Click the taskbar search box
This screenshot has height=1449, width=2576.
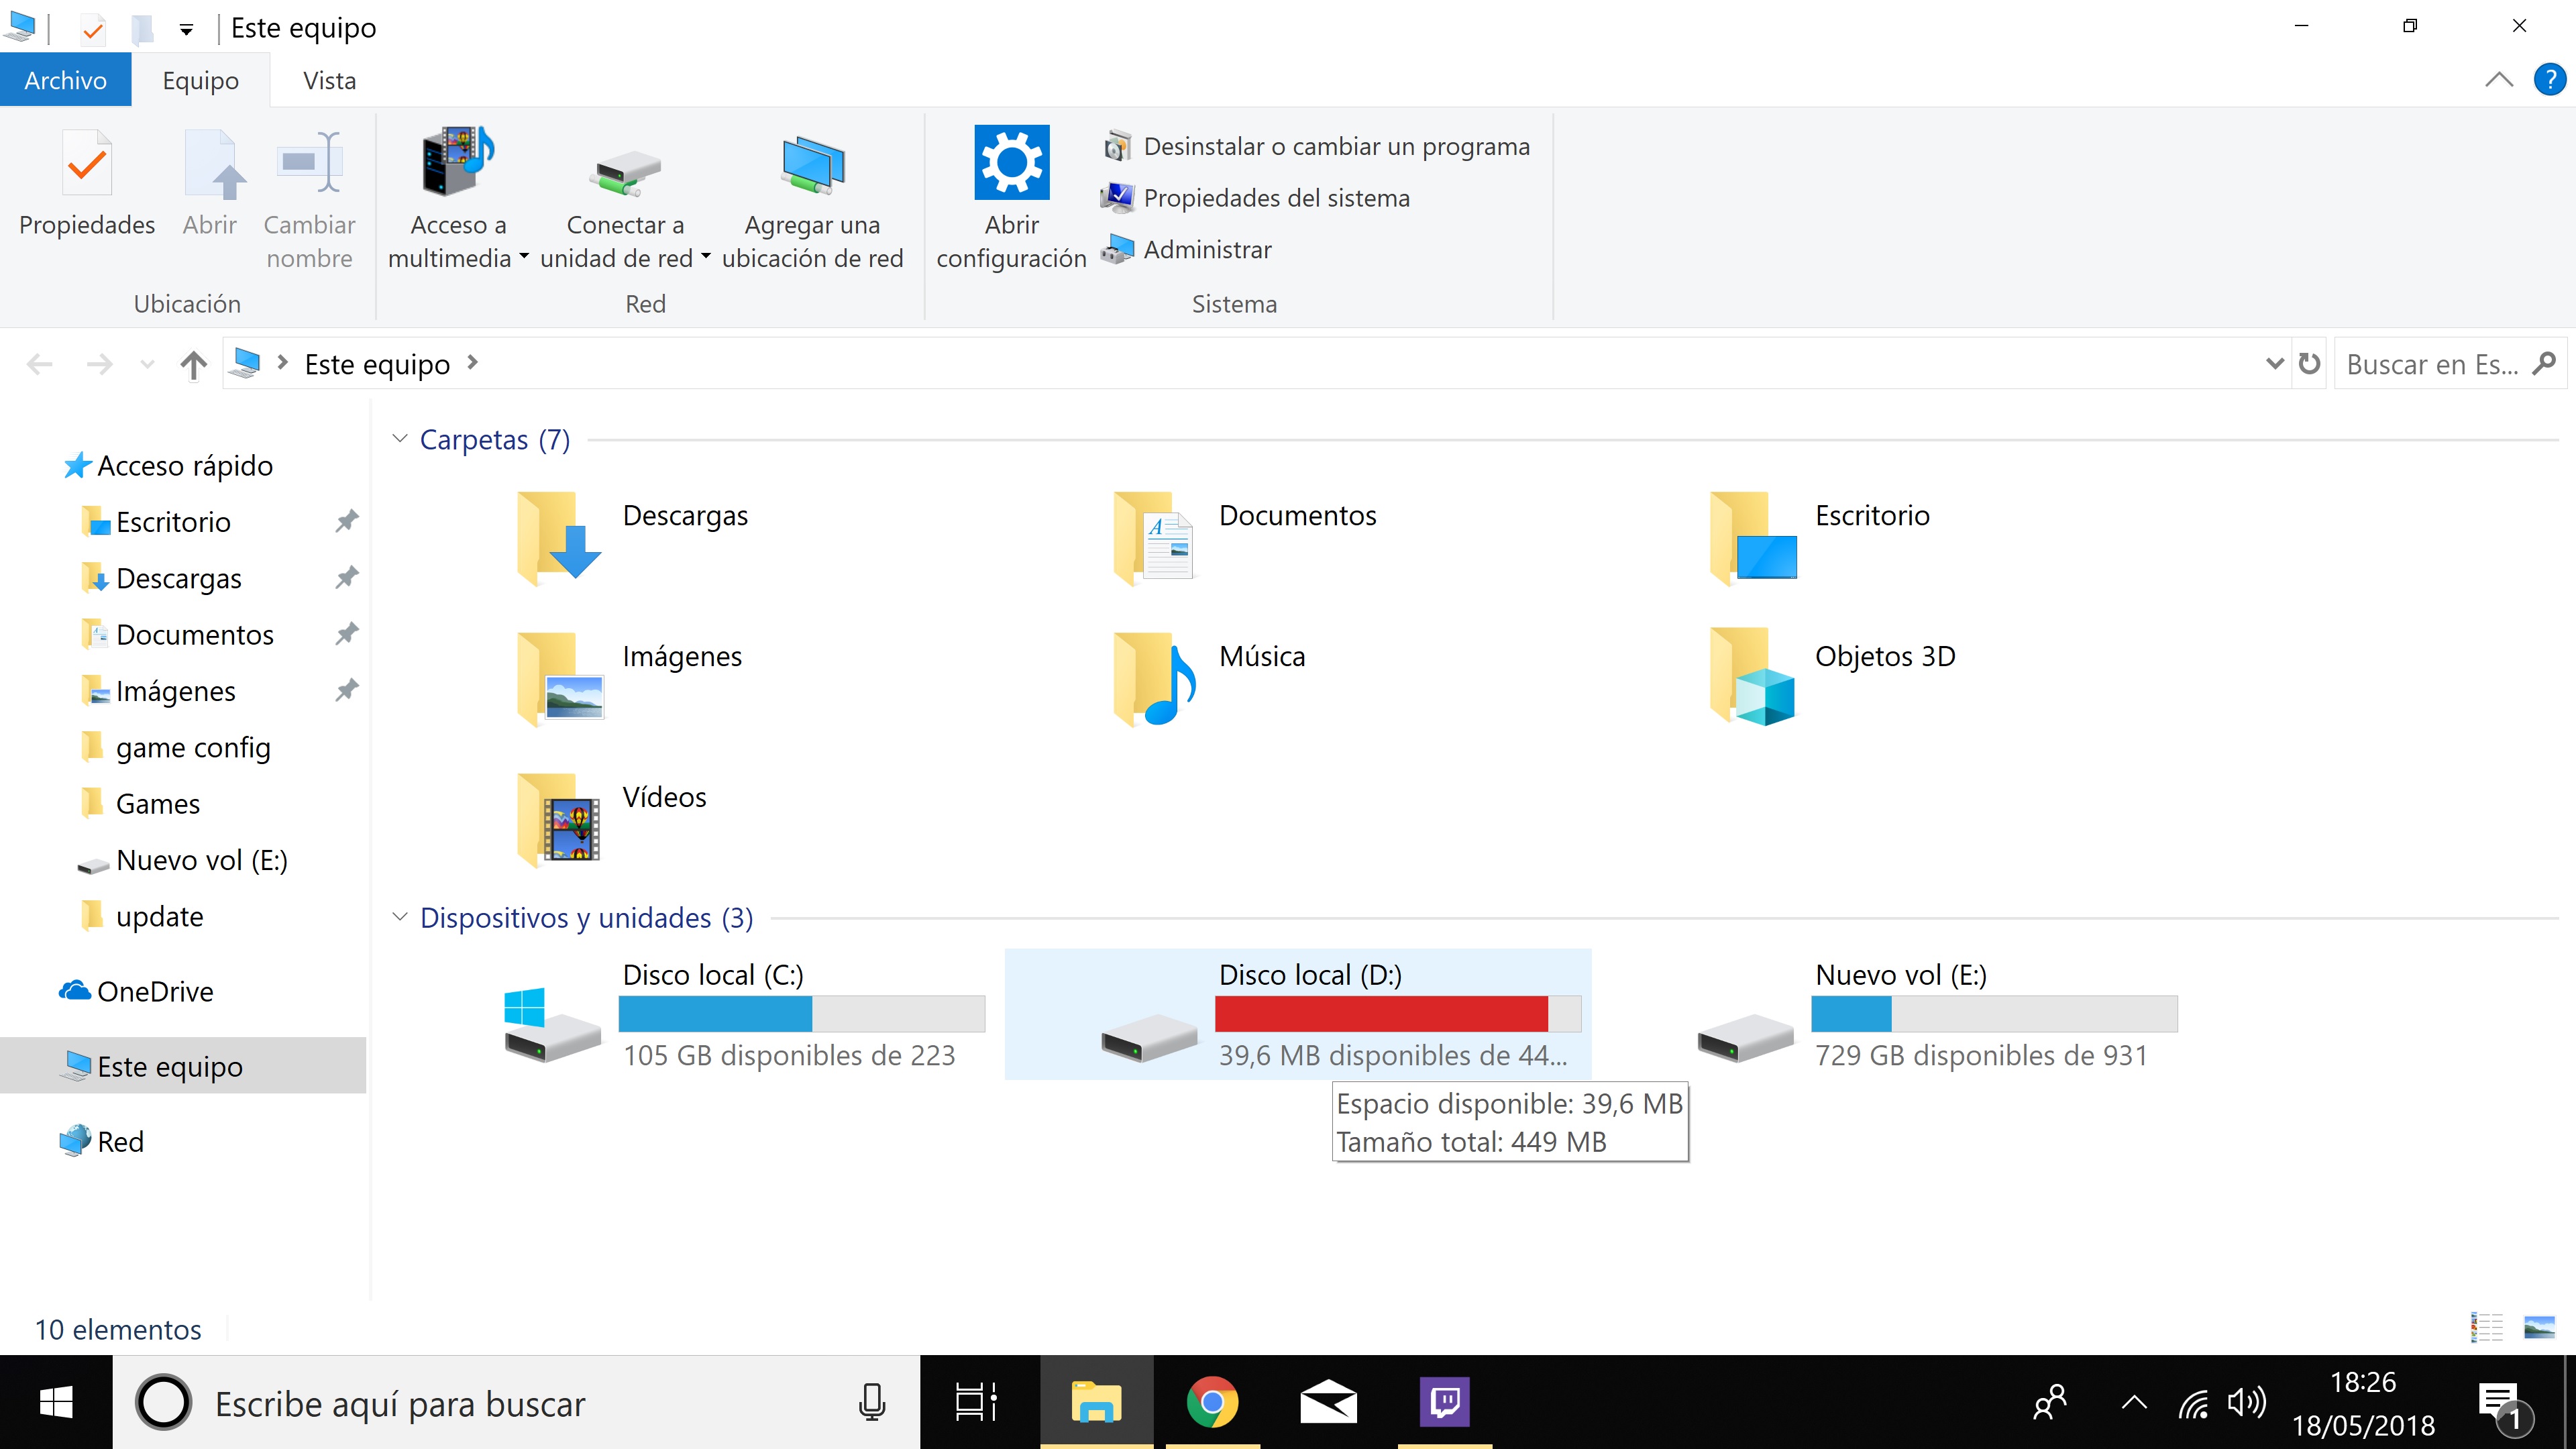tap(516, 1403)
